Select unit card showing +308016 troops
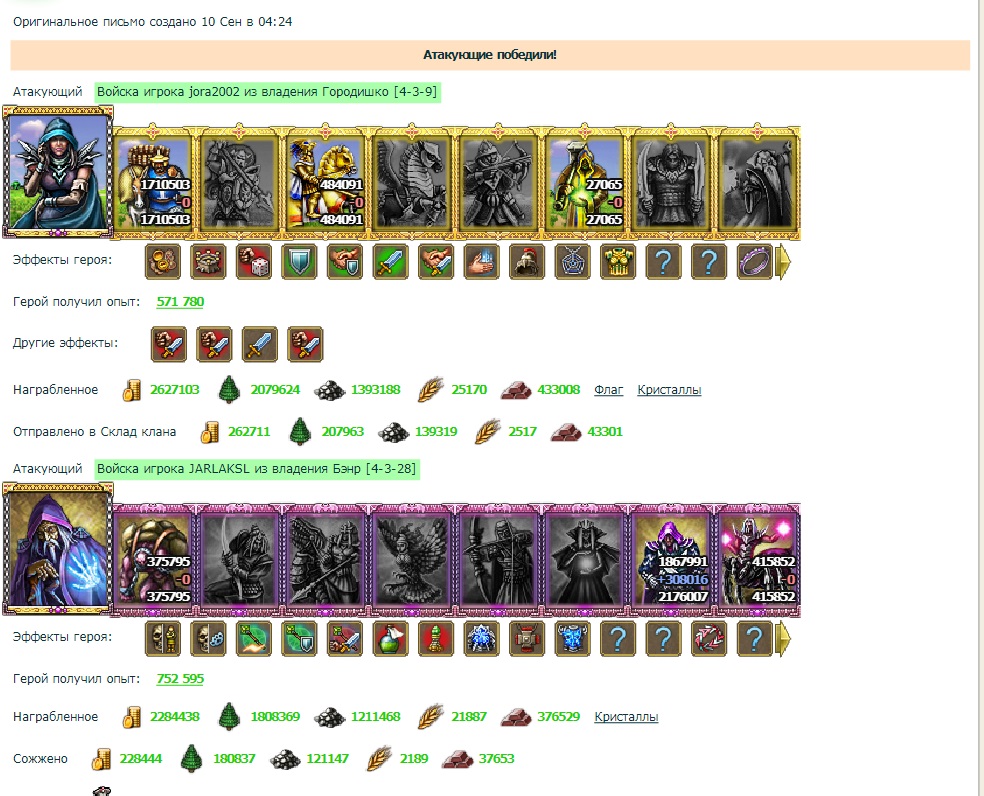 (x=671, y=559)
